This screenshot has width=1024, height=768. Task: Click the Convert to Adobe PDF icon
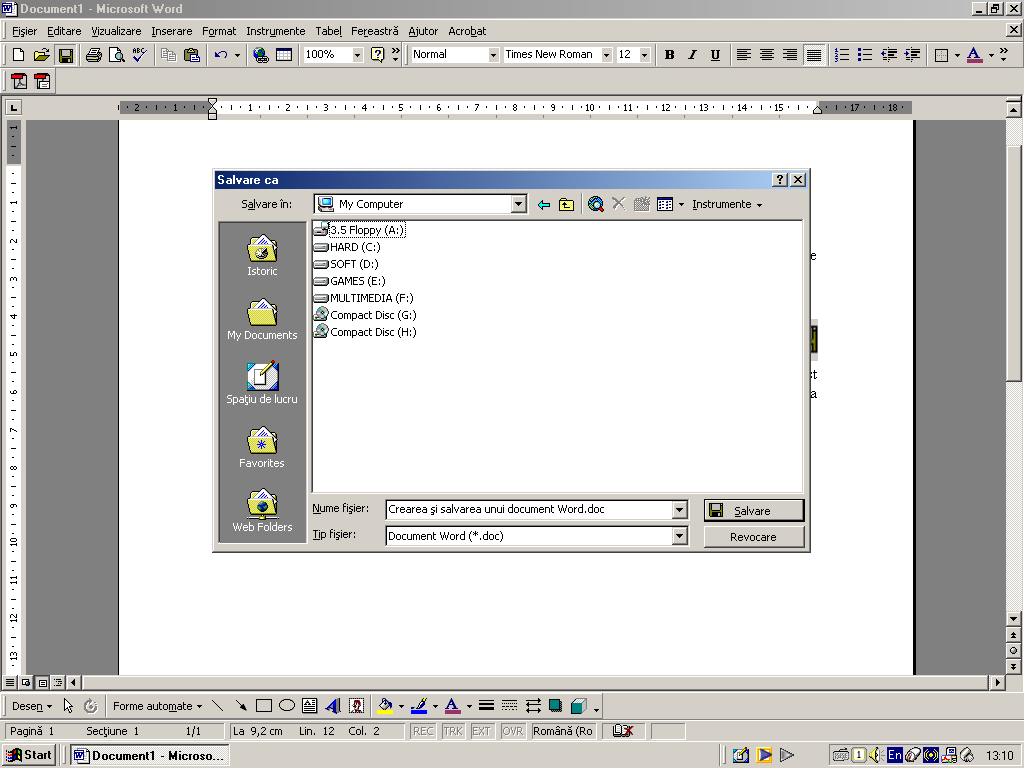click(x=20, y=81)
